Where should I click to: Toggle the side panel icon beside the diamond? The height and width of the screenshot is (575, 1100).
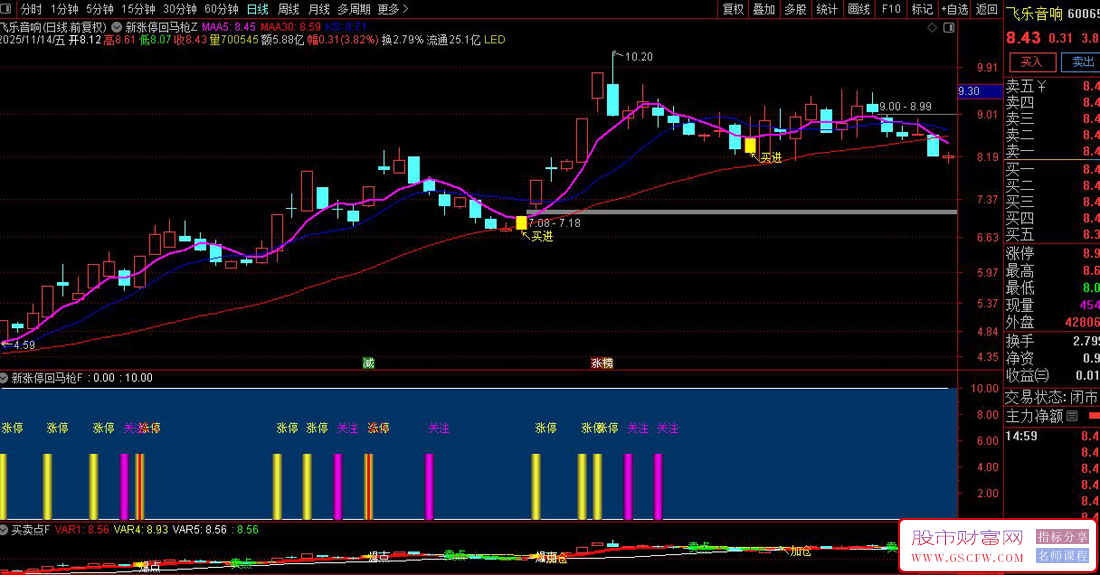tap(948, 27)
